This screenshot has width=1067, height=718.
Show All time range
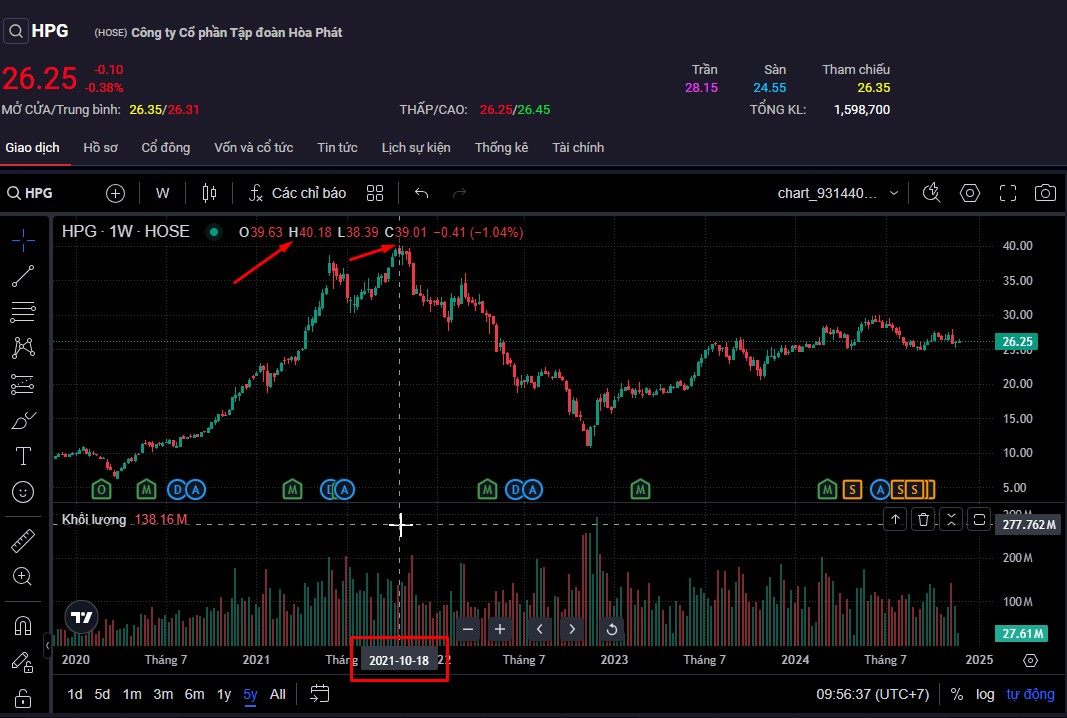tap(278, 694)
